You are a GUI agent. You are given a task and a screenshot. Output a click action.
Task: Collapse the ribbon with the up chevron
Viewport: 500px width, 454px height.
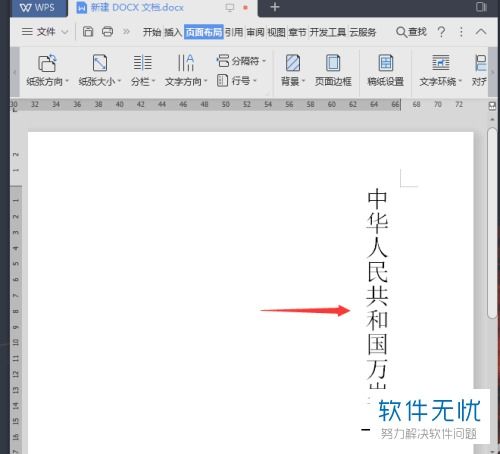pyautogui.click(x=481, y=32)
